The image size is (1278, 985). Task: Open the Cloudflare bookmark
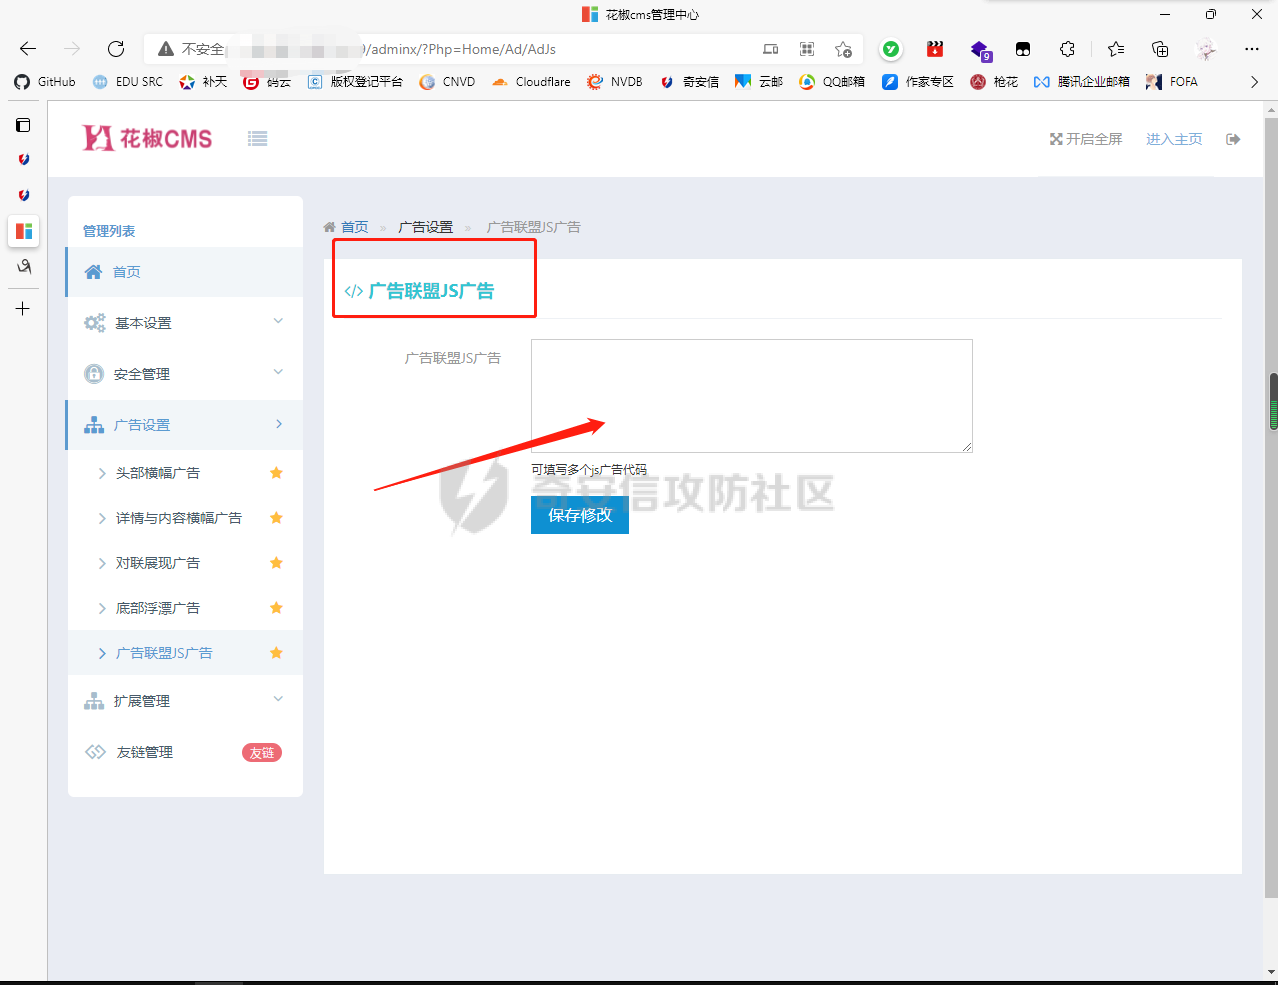[531, 82]
